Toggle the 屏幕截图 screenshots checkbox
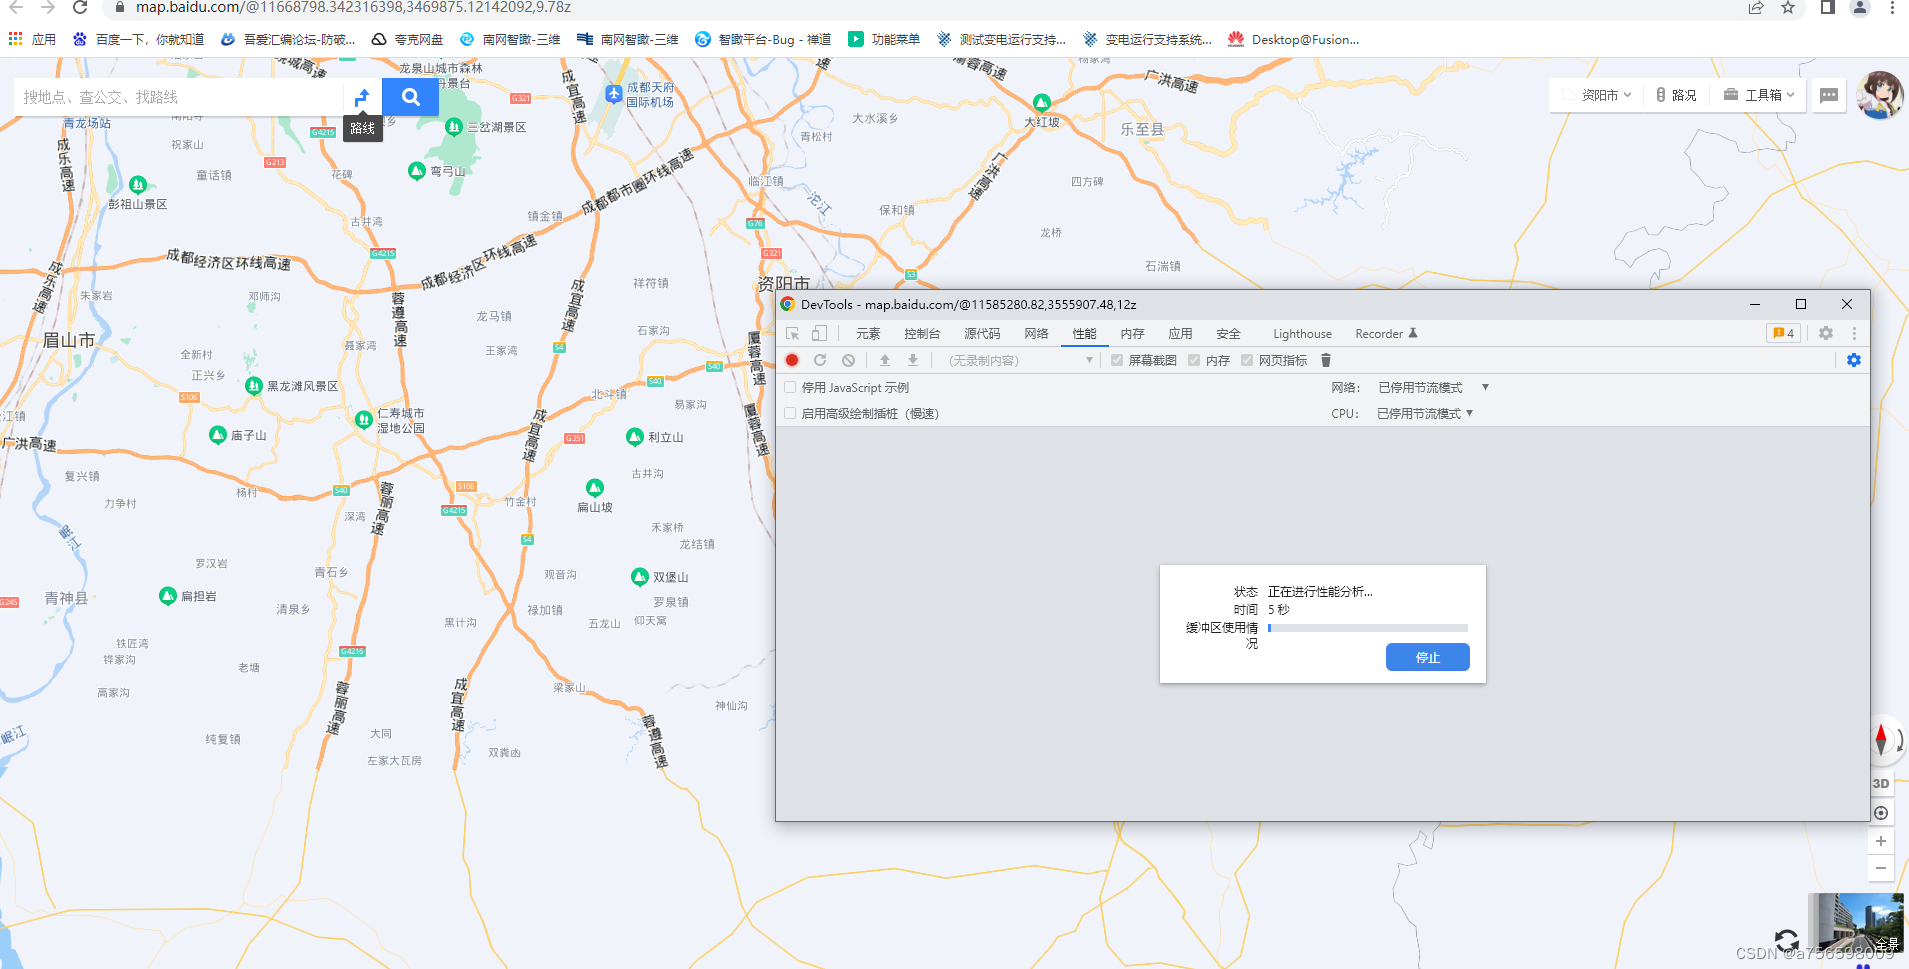Screen dimensions: 1909x969 click(x=1117, y=360)
